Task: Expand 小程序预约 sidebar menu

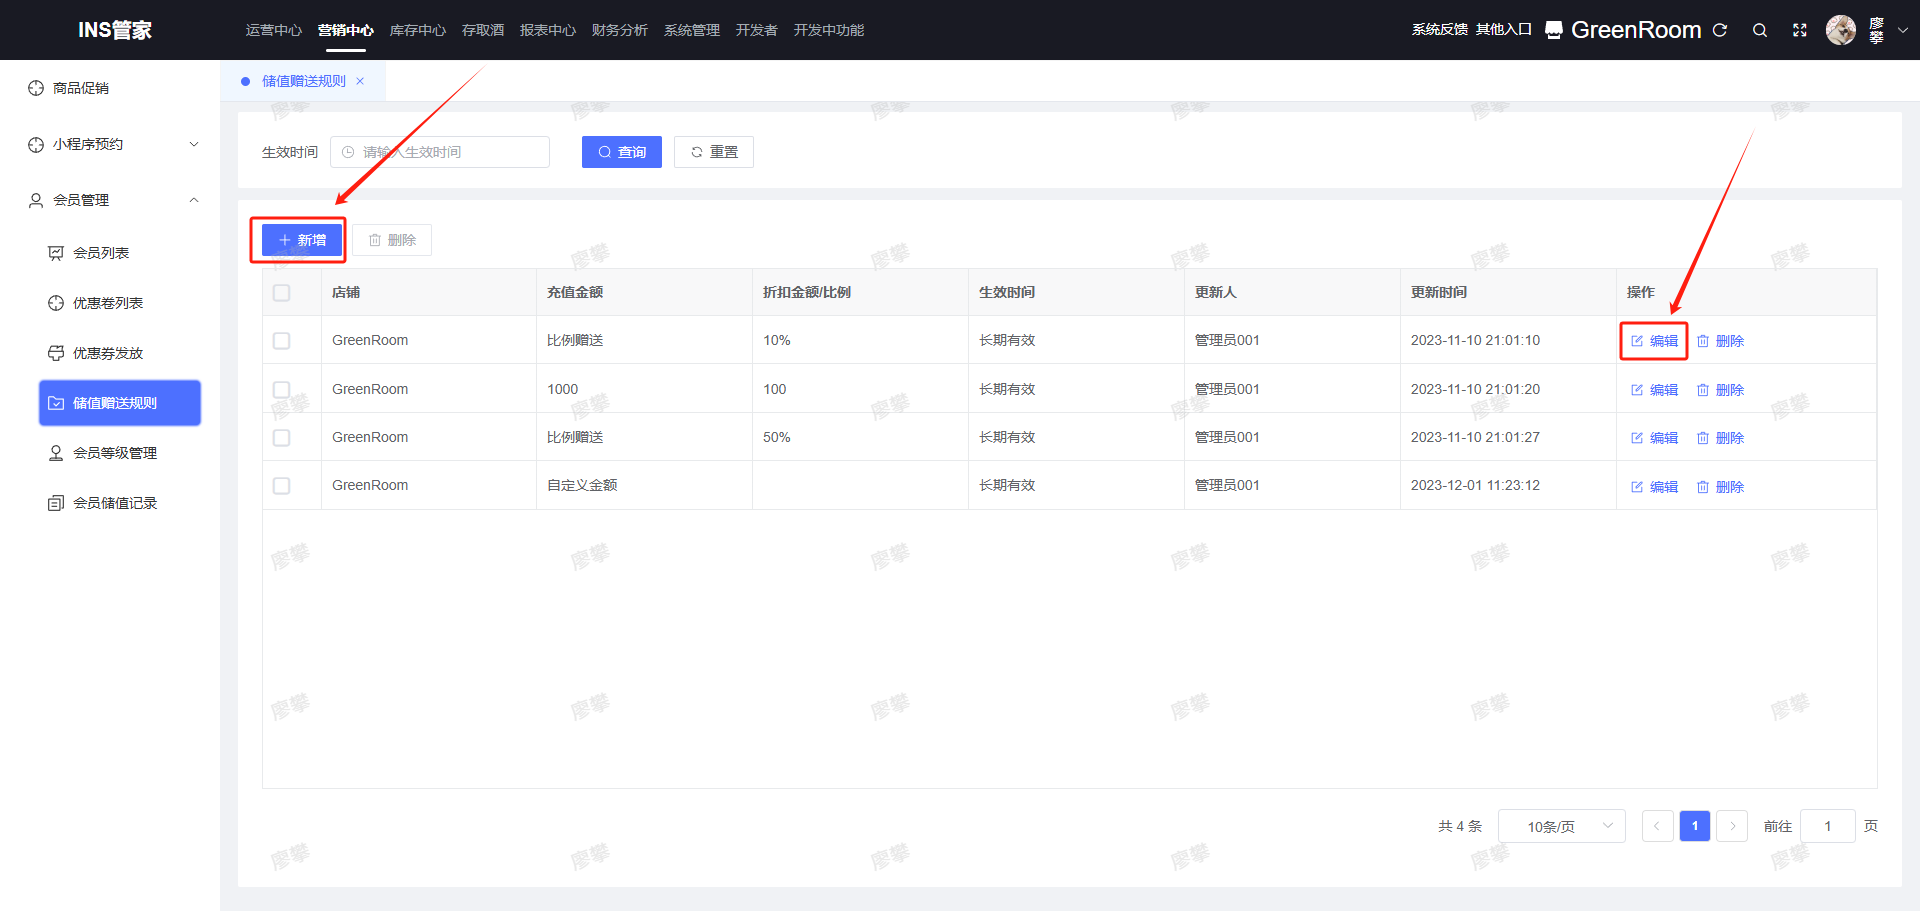Action: click(110, 144)
